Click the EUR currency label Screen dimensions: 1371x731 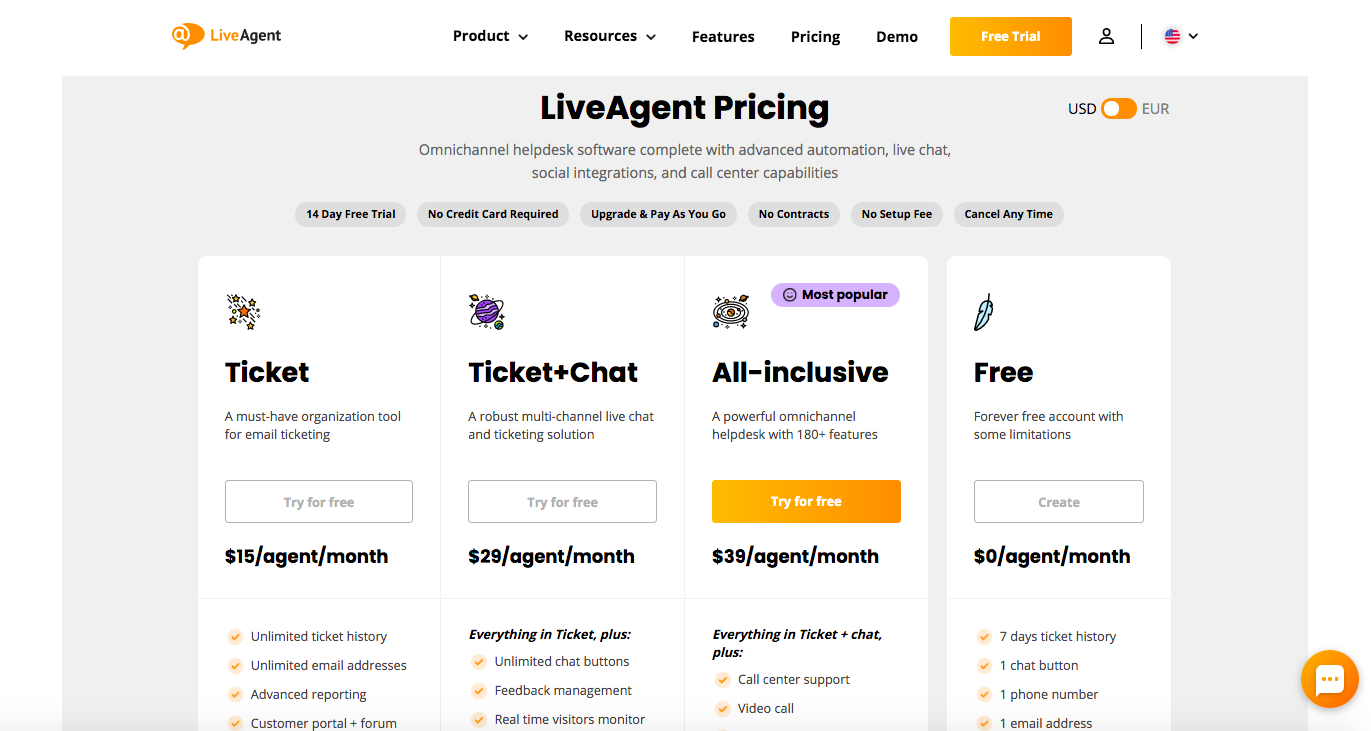click(x=1155, y=109)
